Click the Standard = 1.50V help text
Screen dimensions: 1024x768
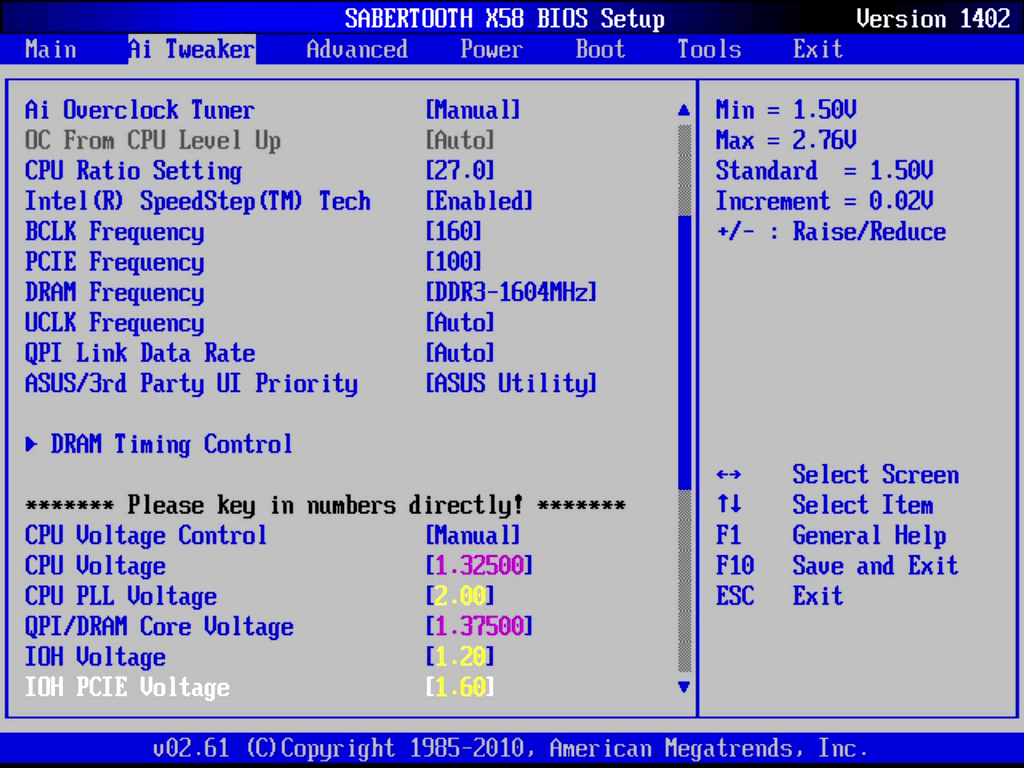[x=825, y=170]
